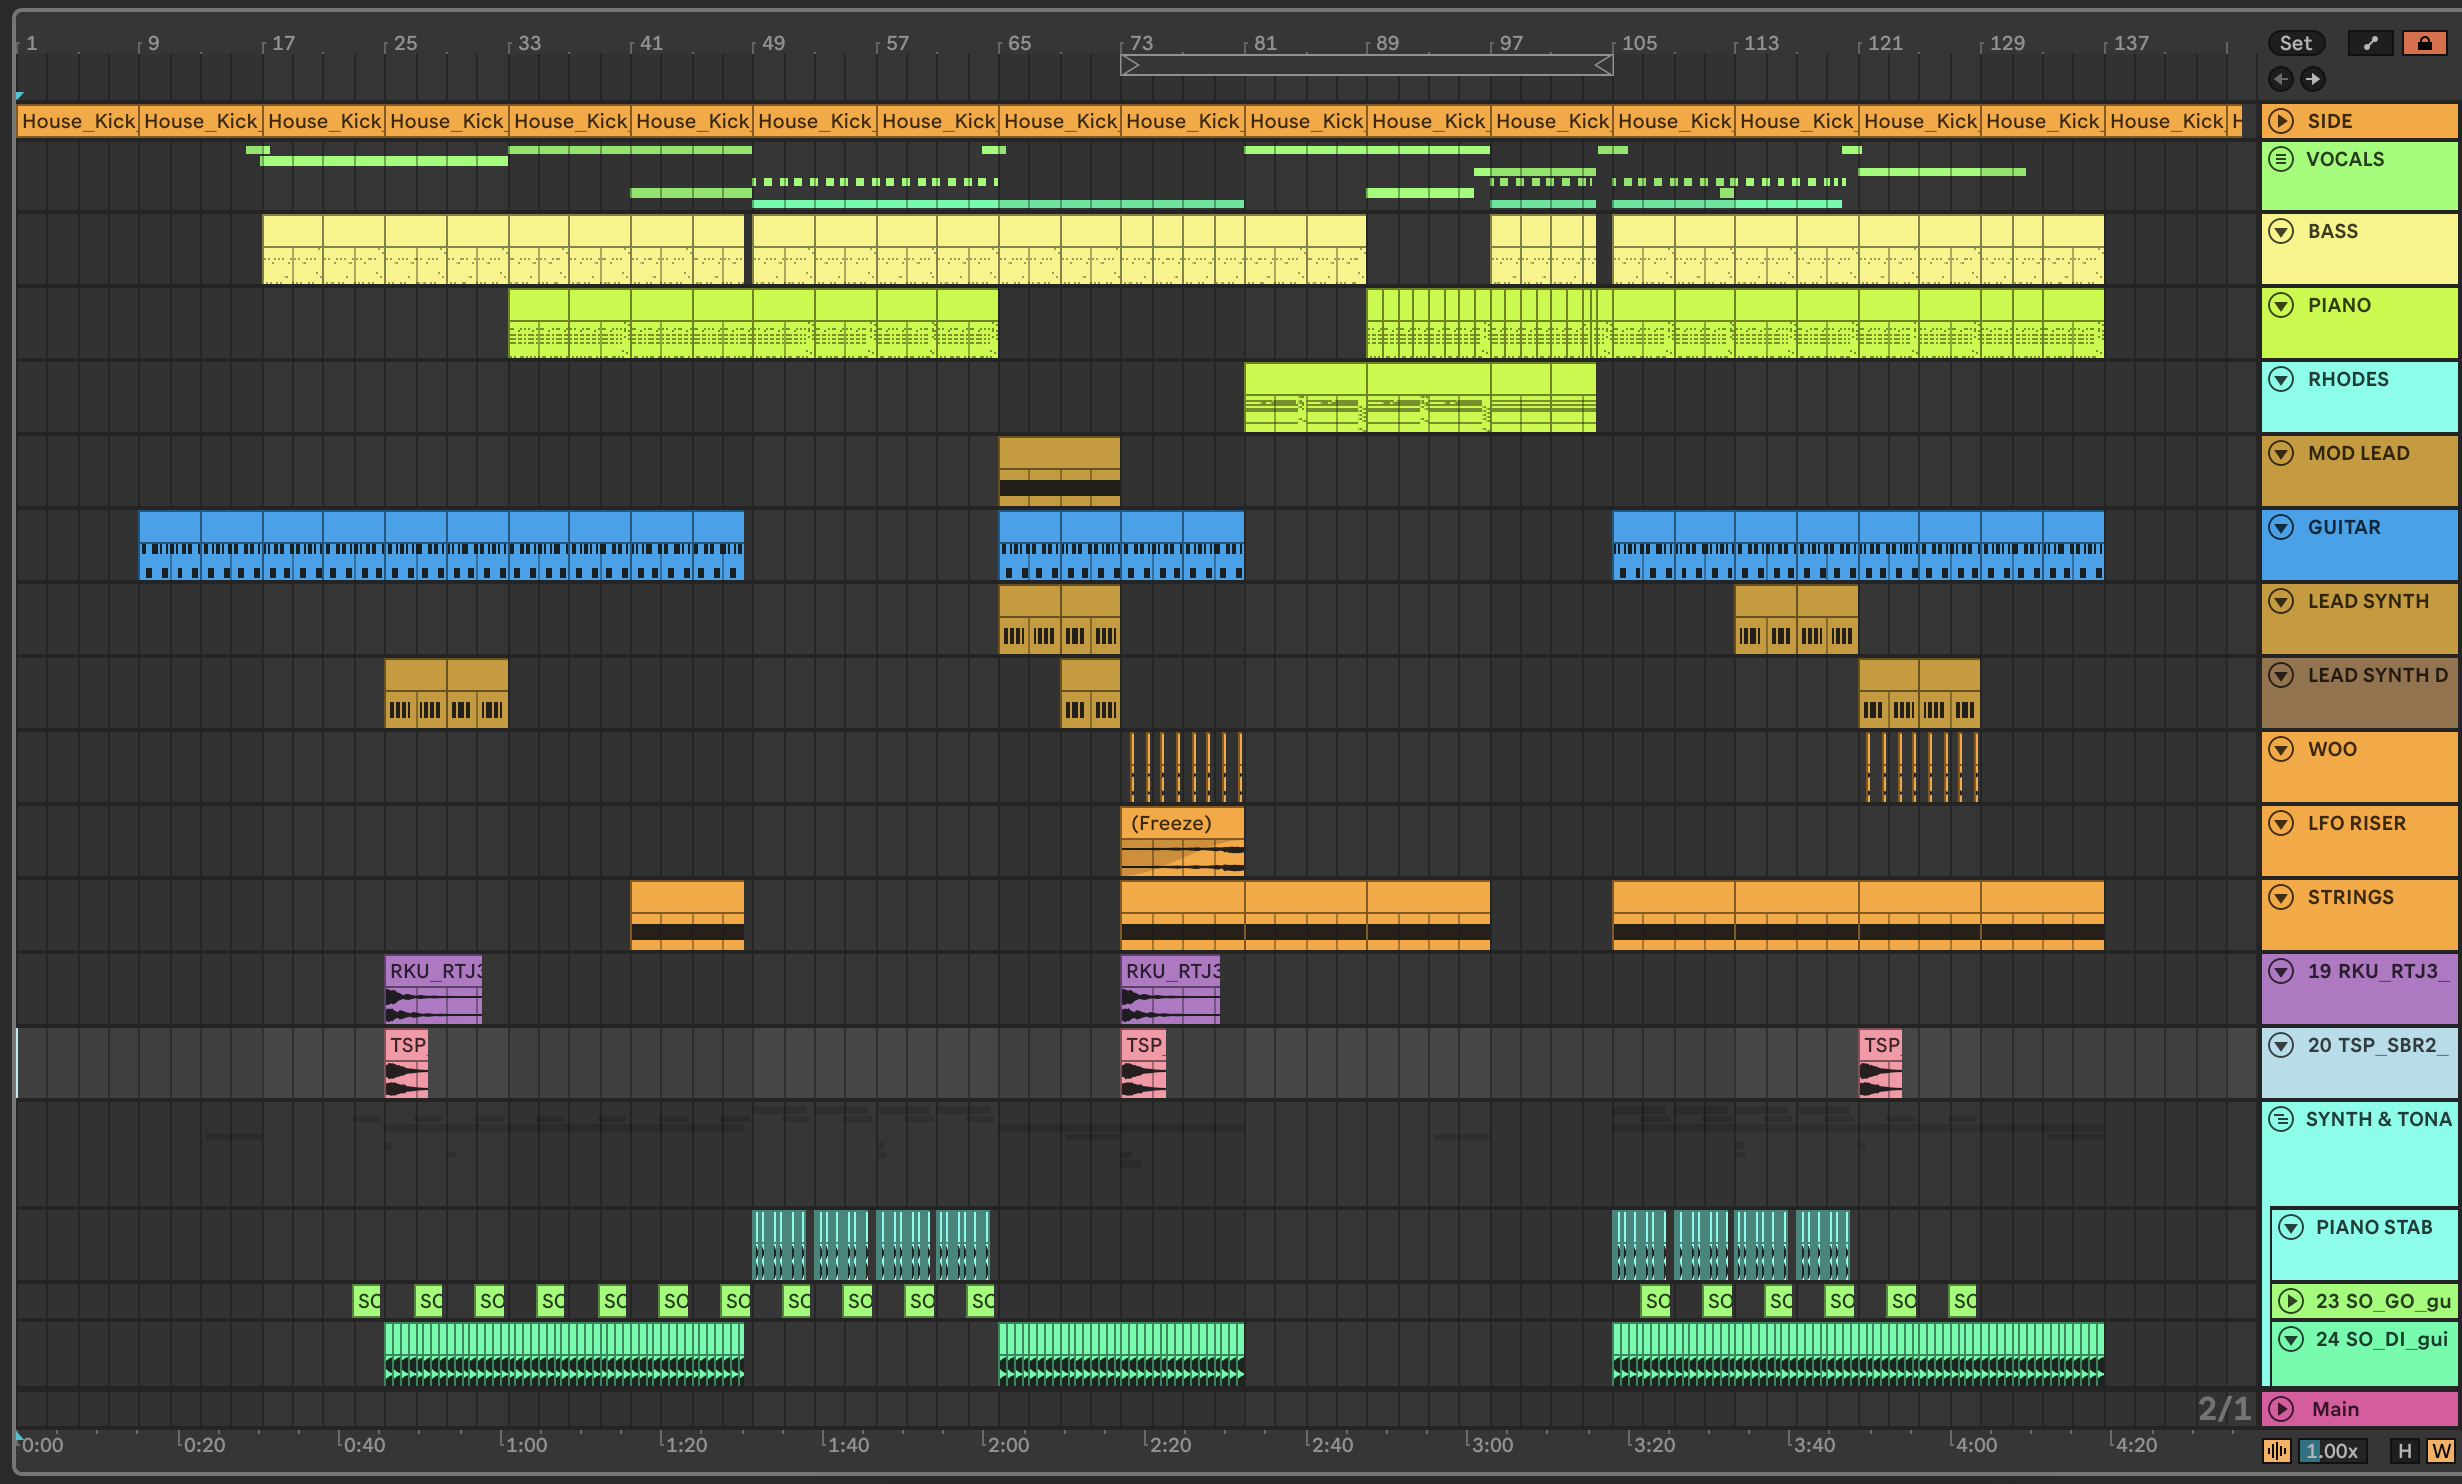Unfold the 19 RKU_RTJ3 track
This screenshot has height=1484, width=2462.
point(2281,971)
